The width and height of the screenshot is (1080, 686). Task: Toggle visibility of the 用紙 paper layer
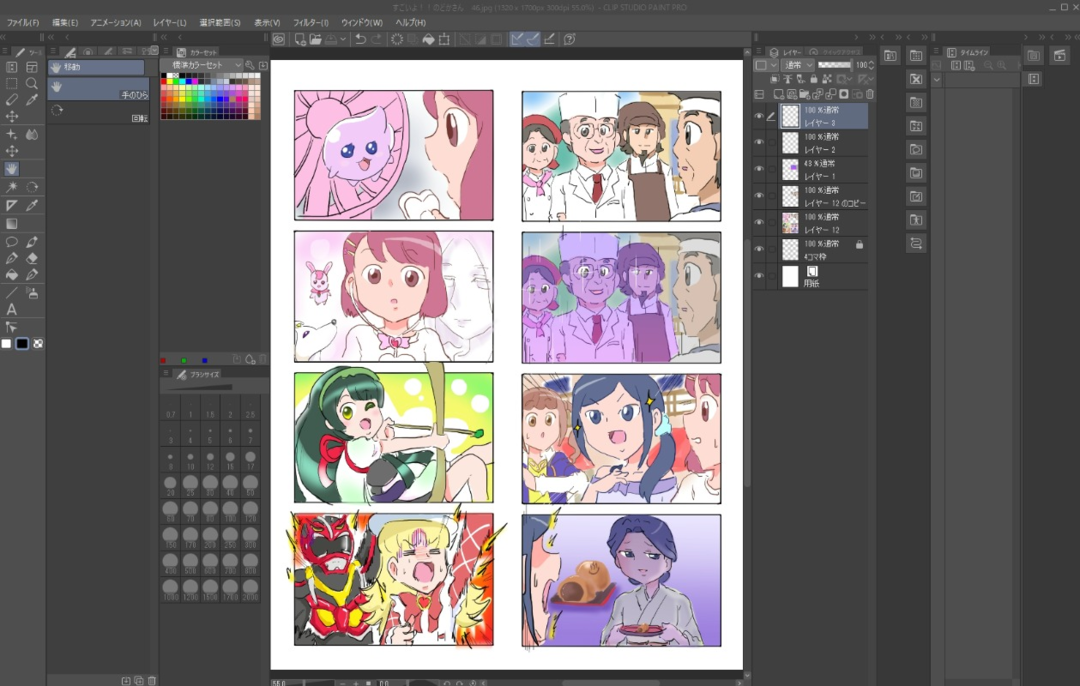coord(758,276)
